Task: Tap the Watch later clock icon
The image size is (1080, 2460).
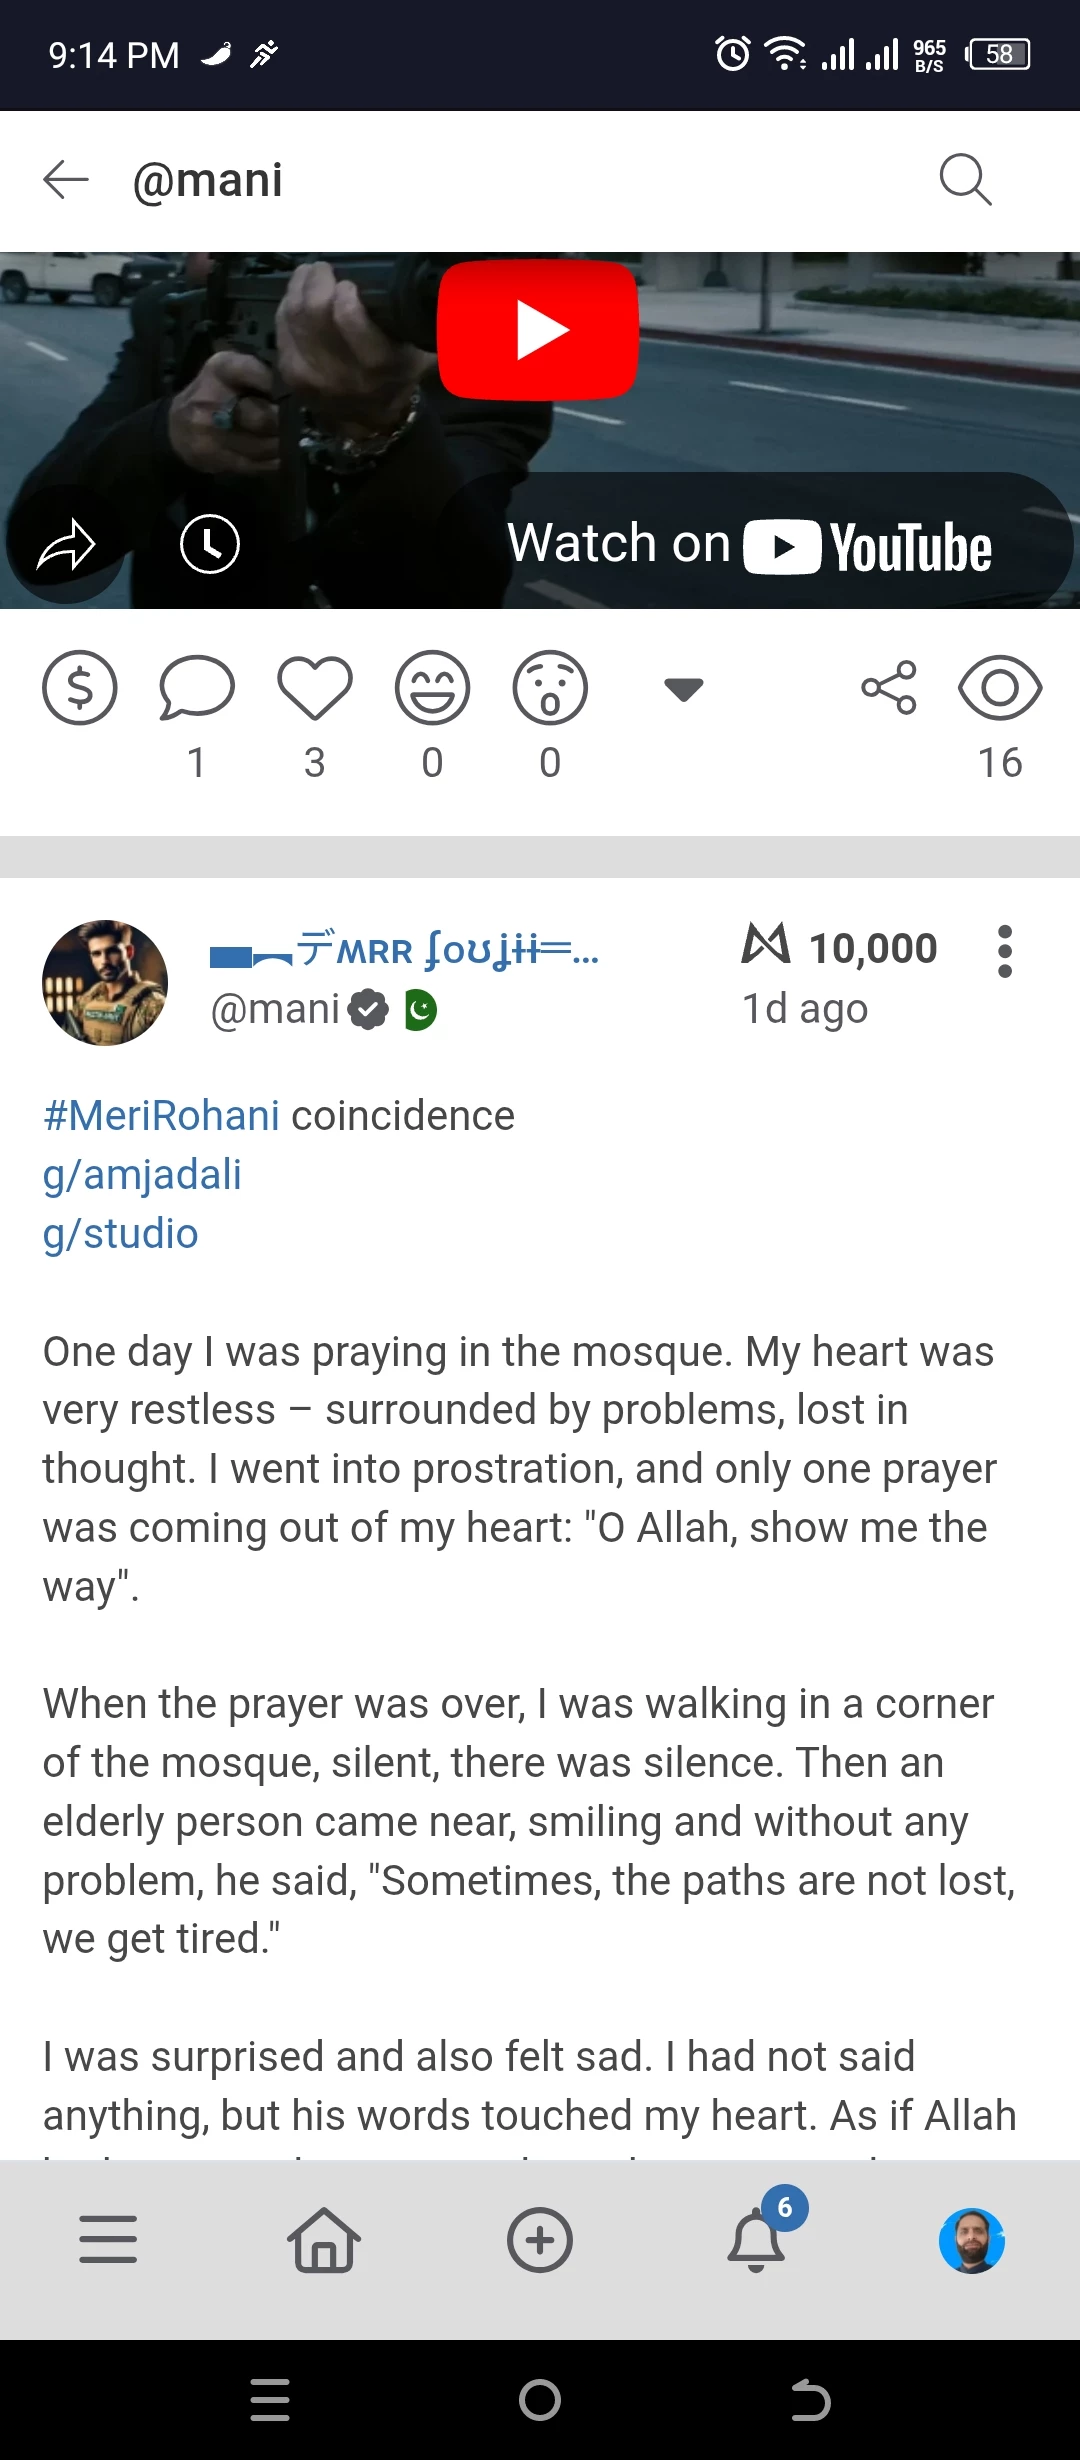Action: coord(210,545)
